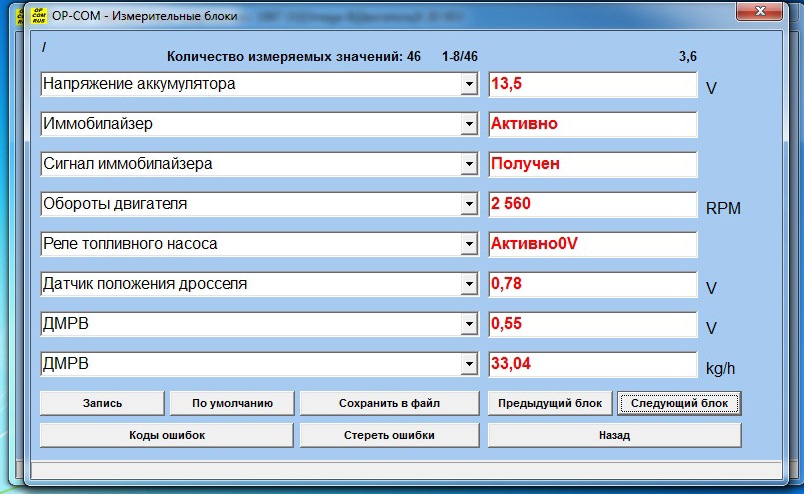Expand the Сигнал иммобилайзера combo box arrow
This screenshot has width=804, height=494.
[x=469, y=164]
